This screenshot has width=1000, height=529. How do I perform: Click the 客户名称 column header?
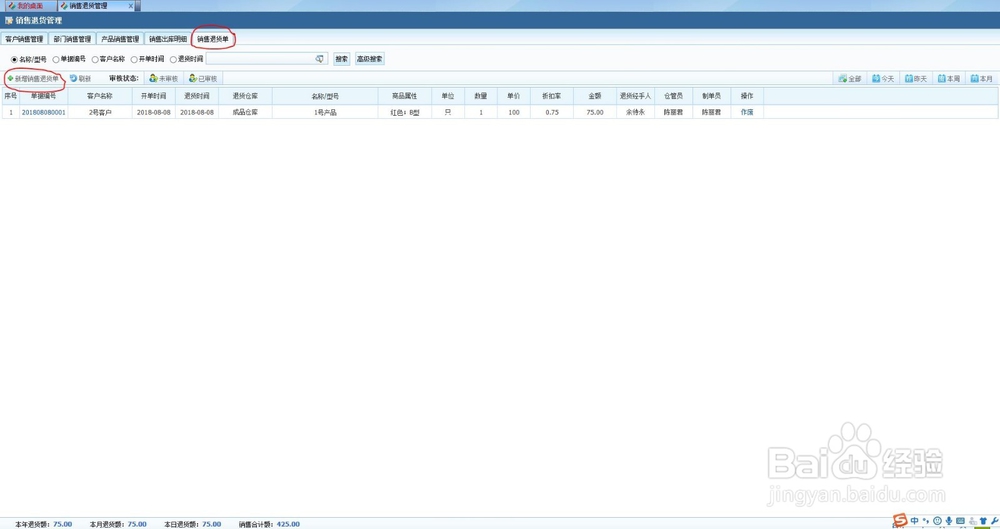tap(99, 96)
